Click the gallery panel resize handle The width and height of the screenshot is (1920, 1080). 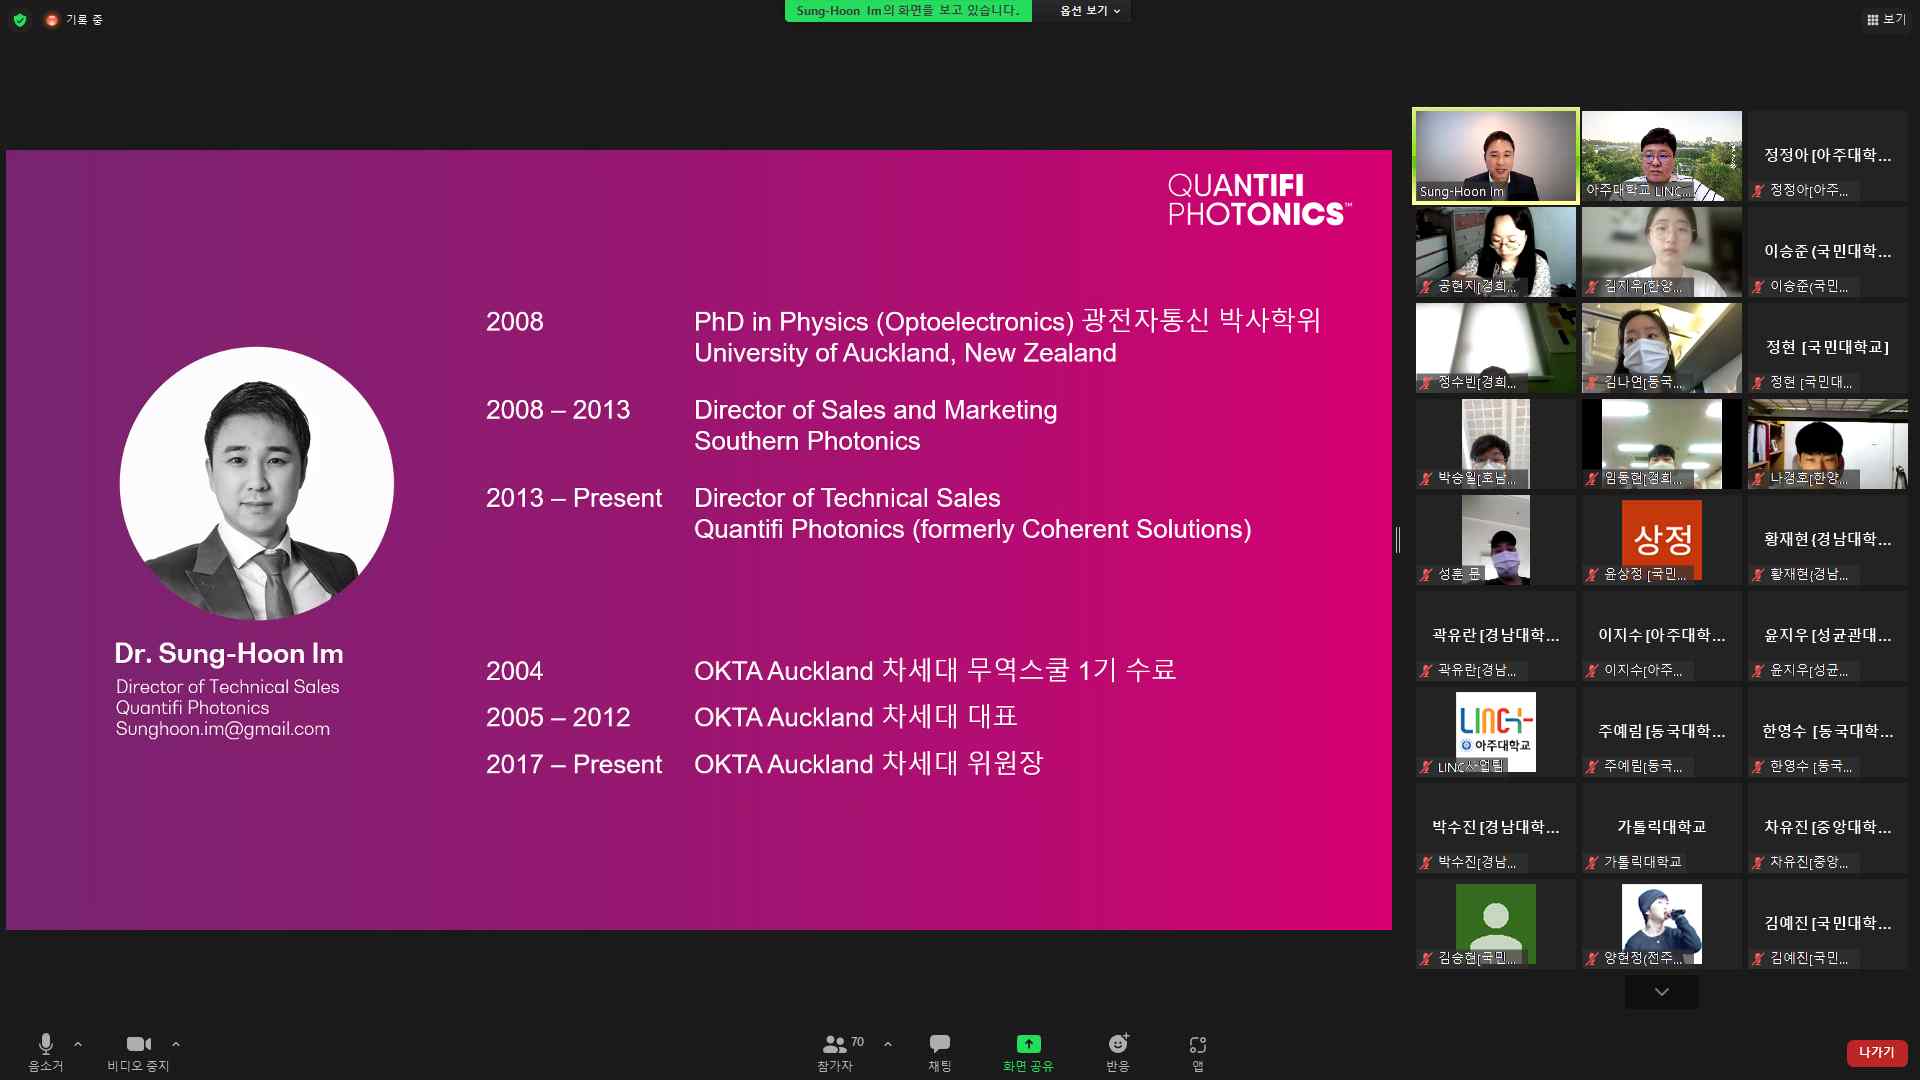(1398, 540)
